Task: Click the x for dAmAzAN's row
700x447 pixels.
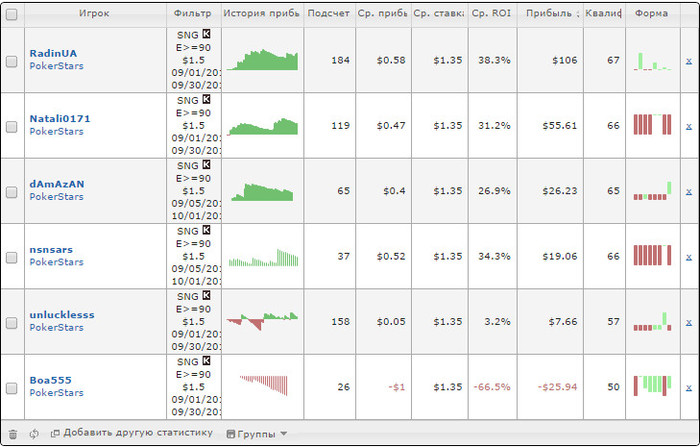Action: coord(688,191)
